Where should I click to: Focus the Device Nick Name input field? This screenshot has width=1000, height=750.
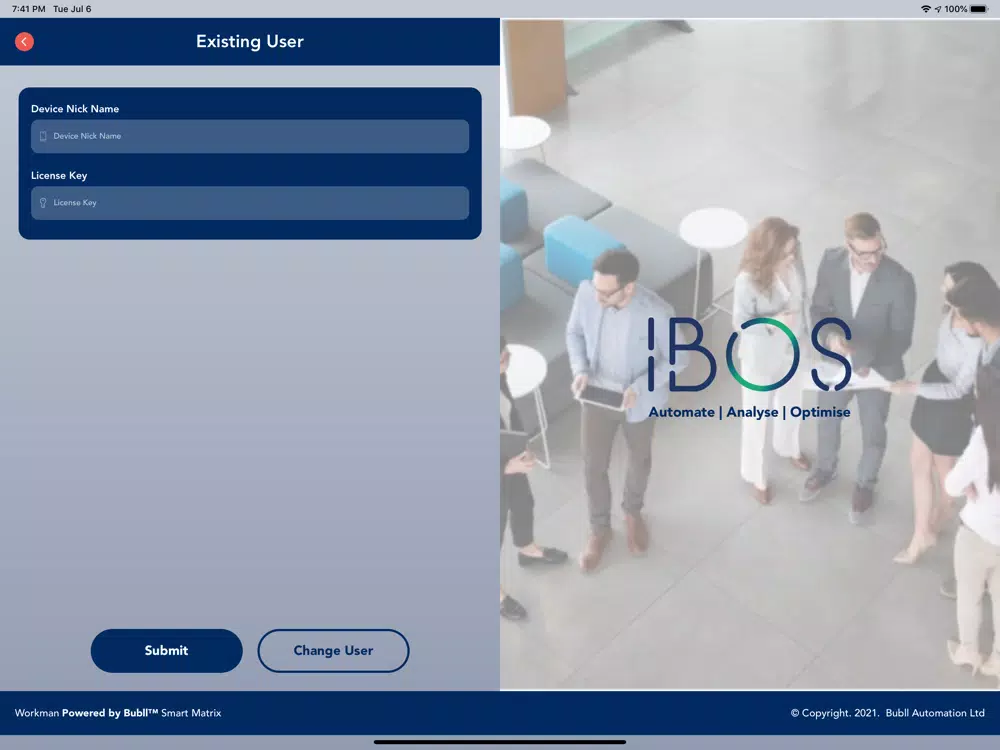pyautogui.click(x=250, y=136)
